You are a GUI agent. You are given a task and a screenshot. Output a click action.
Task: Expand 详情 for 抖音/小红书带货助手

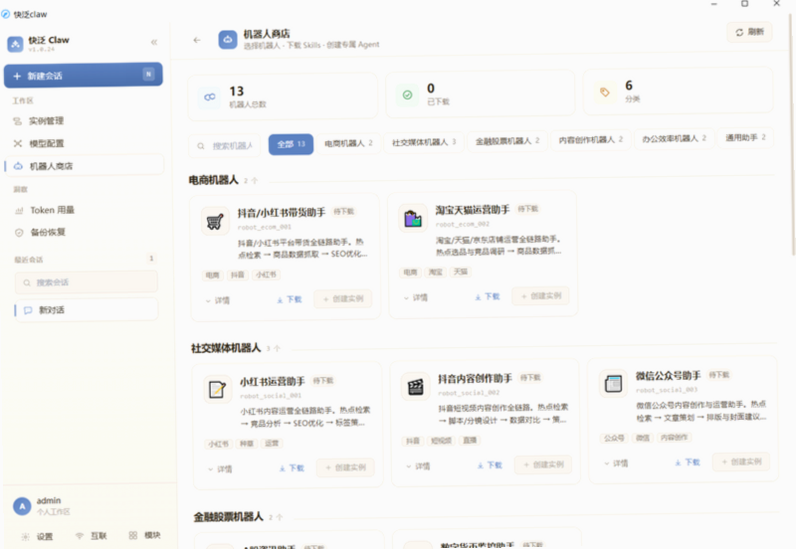pos(218,301)
